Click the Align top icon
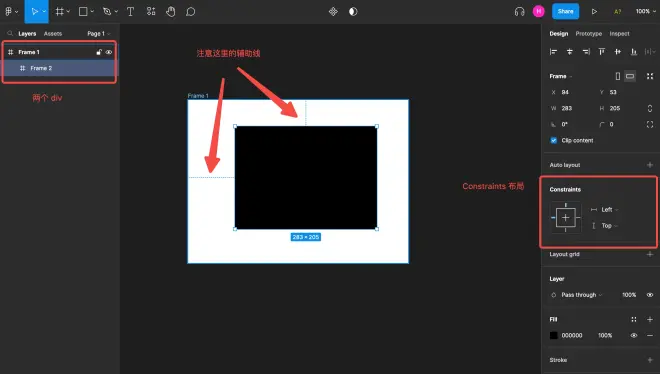The height and width of the screenshot is (374, 660). point(602,52)
